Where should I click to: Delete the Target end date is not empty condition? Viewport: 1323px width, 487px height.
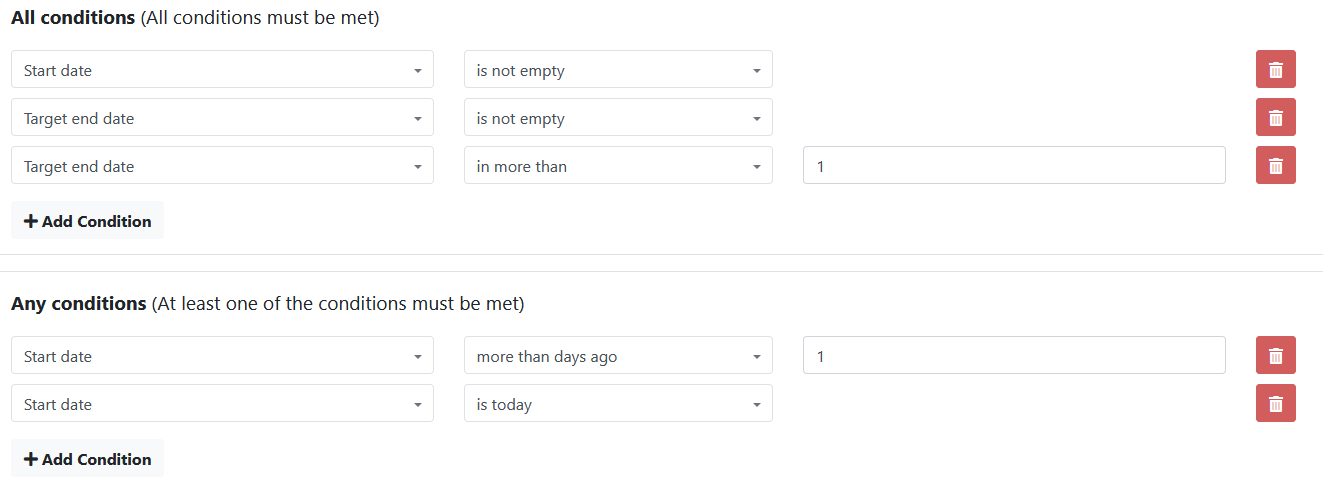[x=1275, y=118]
